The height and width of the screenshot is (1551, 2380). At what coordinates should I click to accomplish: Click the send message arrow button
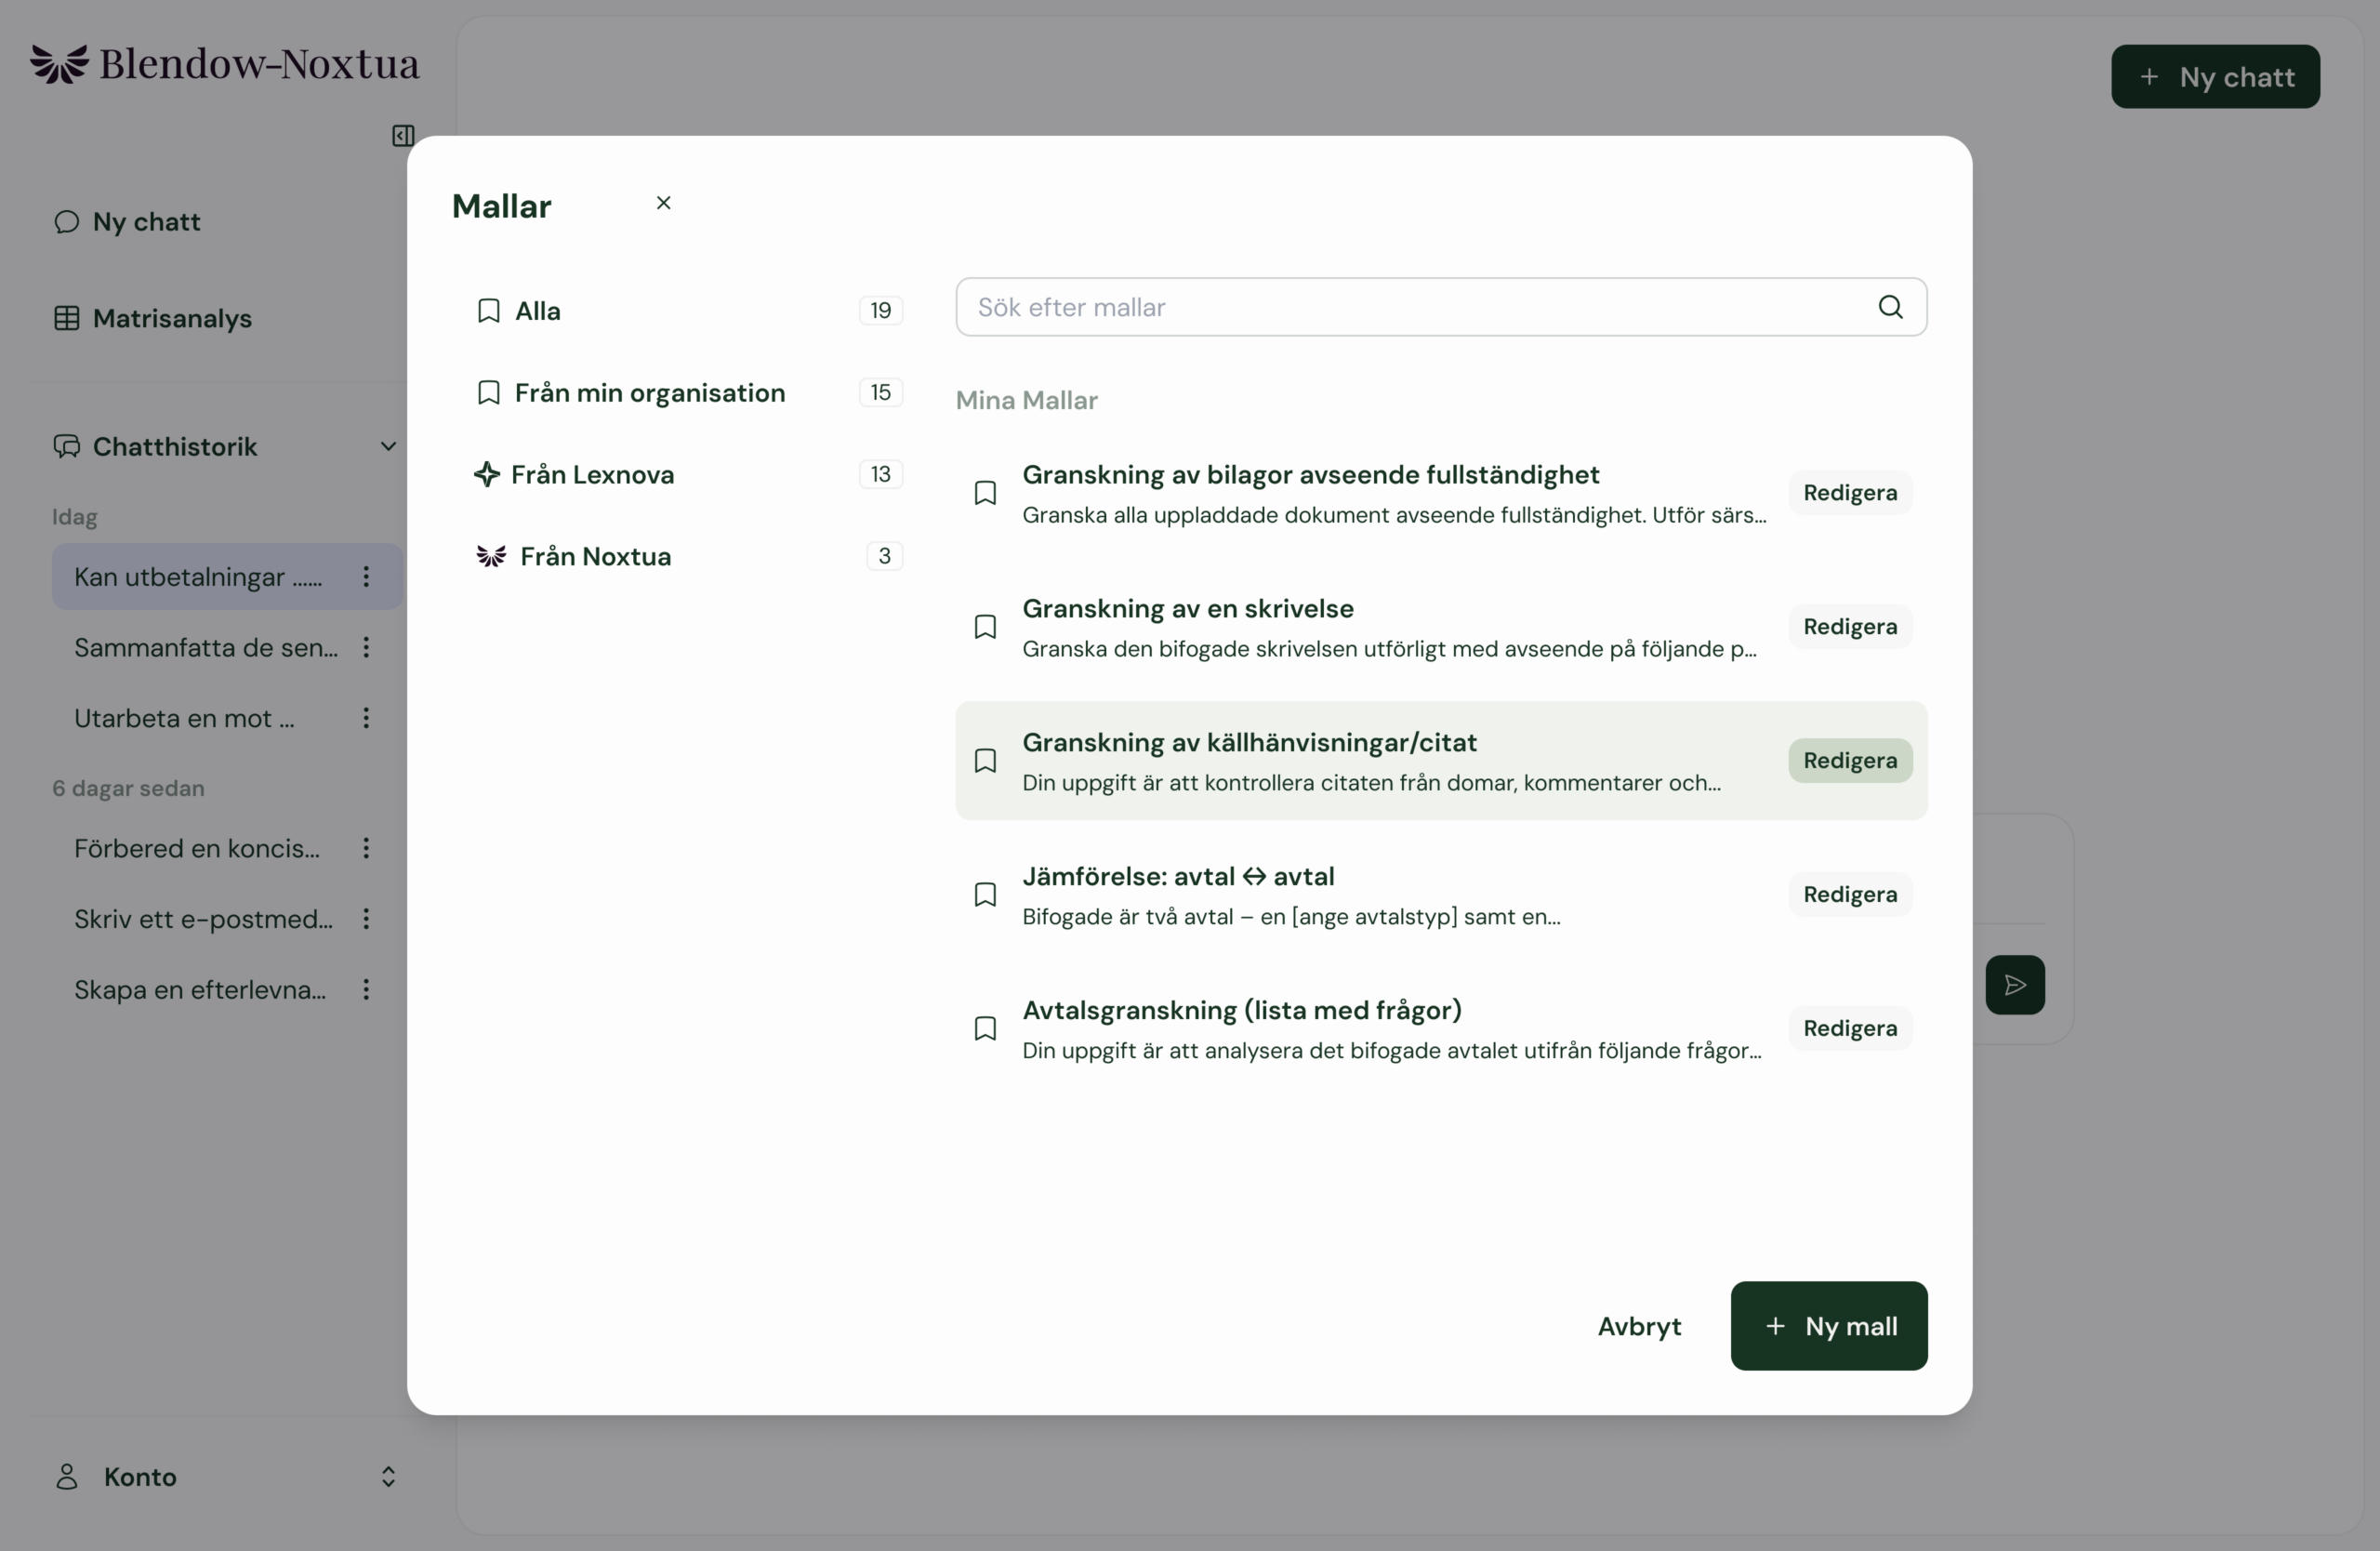click(2015, 986)
